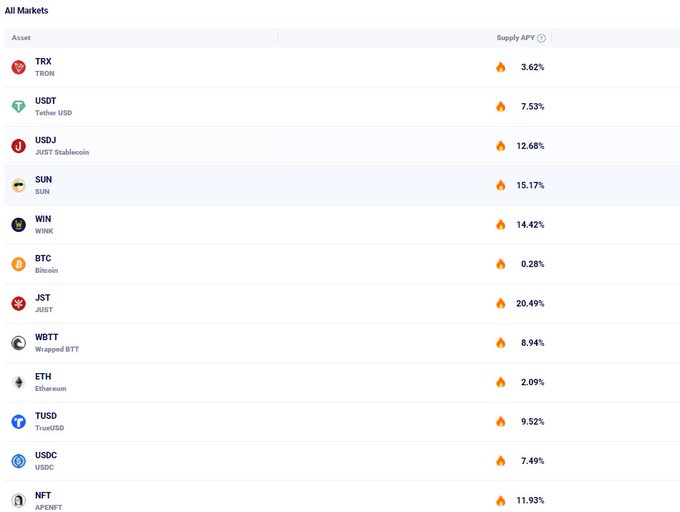Click the BTC Bitcoin icon
Screen dimensions: 680x512
[x=18, y=264]
